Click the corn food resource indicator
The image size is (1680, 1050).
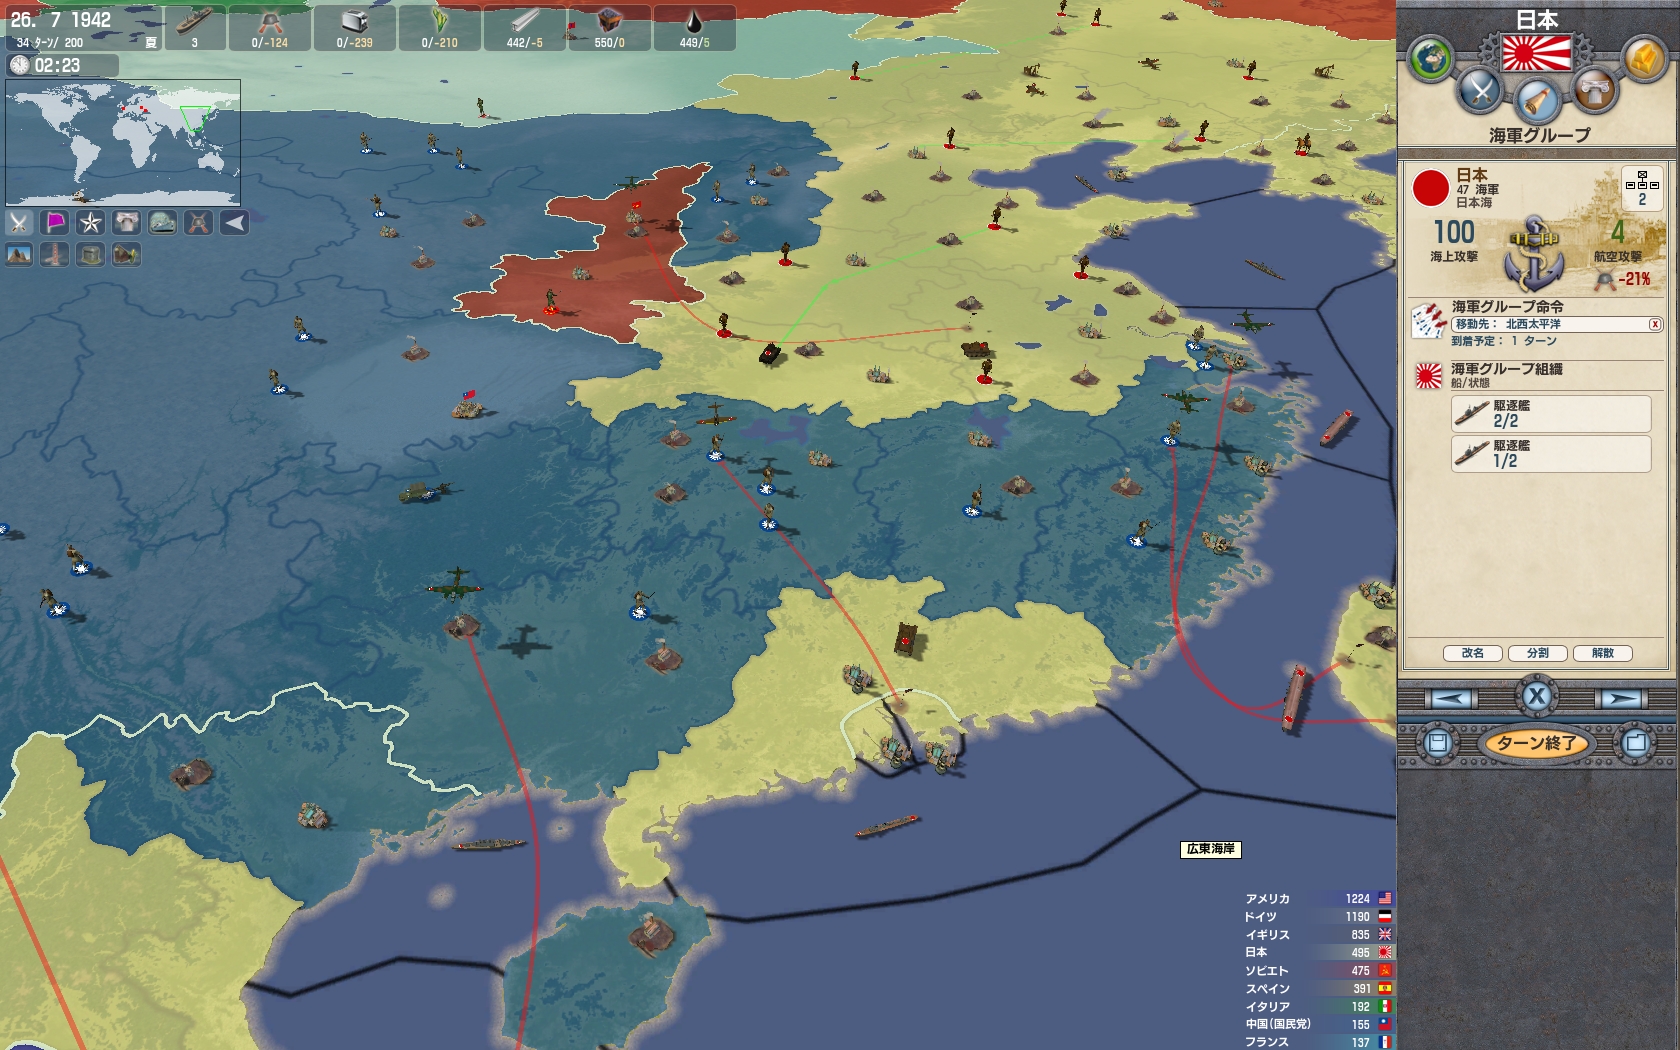point(440,28)
